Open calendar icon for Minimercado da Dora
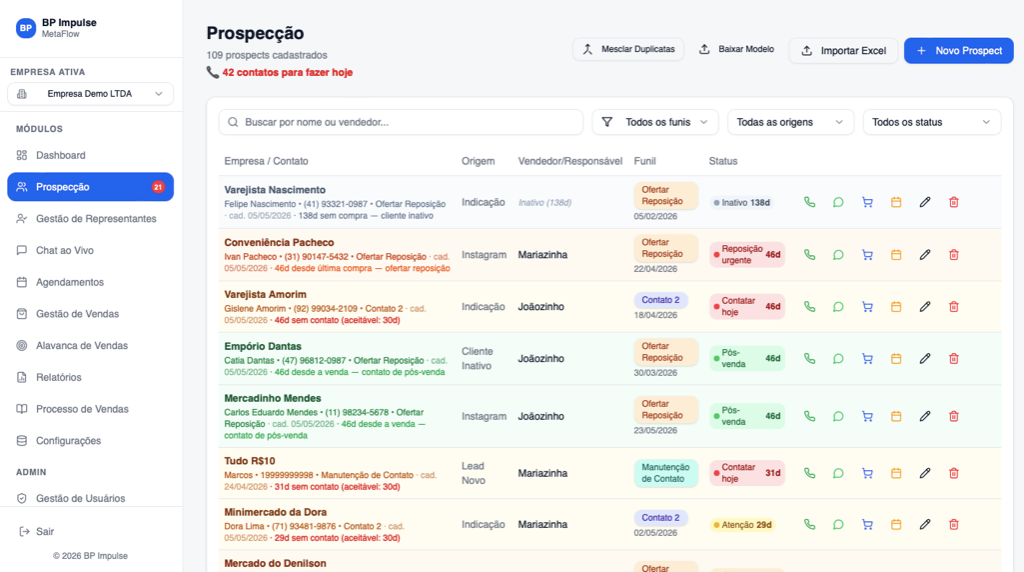1024x572 pixels. pyautogui.click(x=896, y=524)
